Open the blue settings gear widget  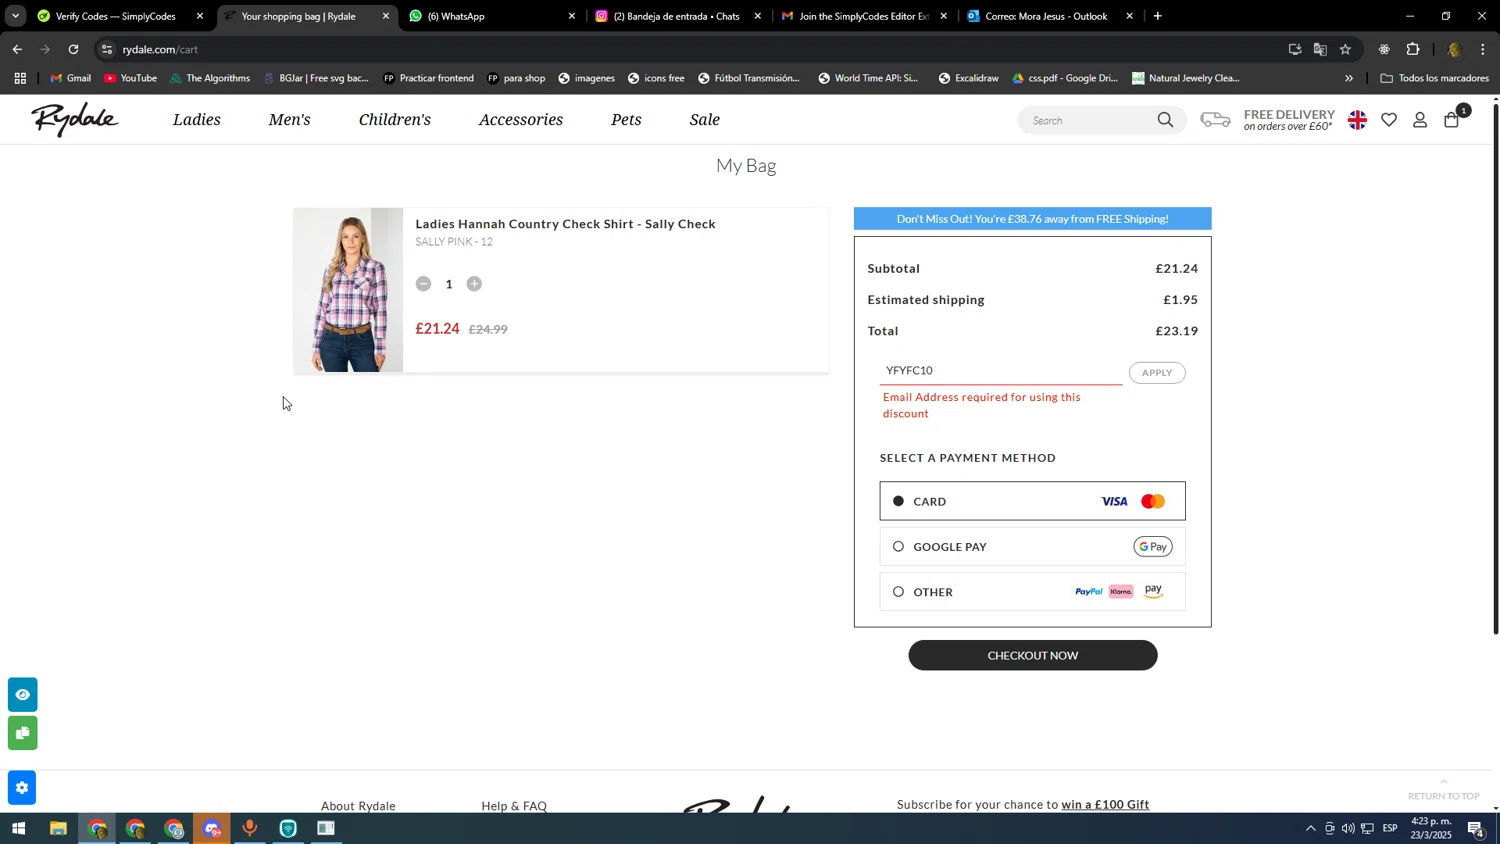coord(23,788)
